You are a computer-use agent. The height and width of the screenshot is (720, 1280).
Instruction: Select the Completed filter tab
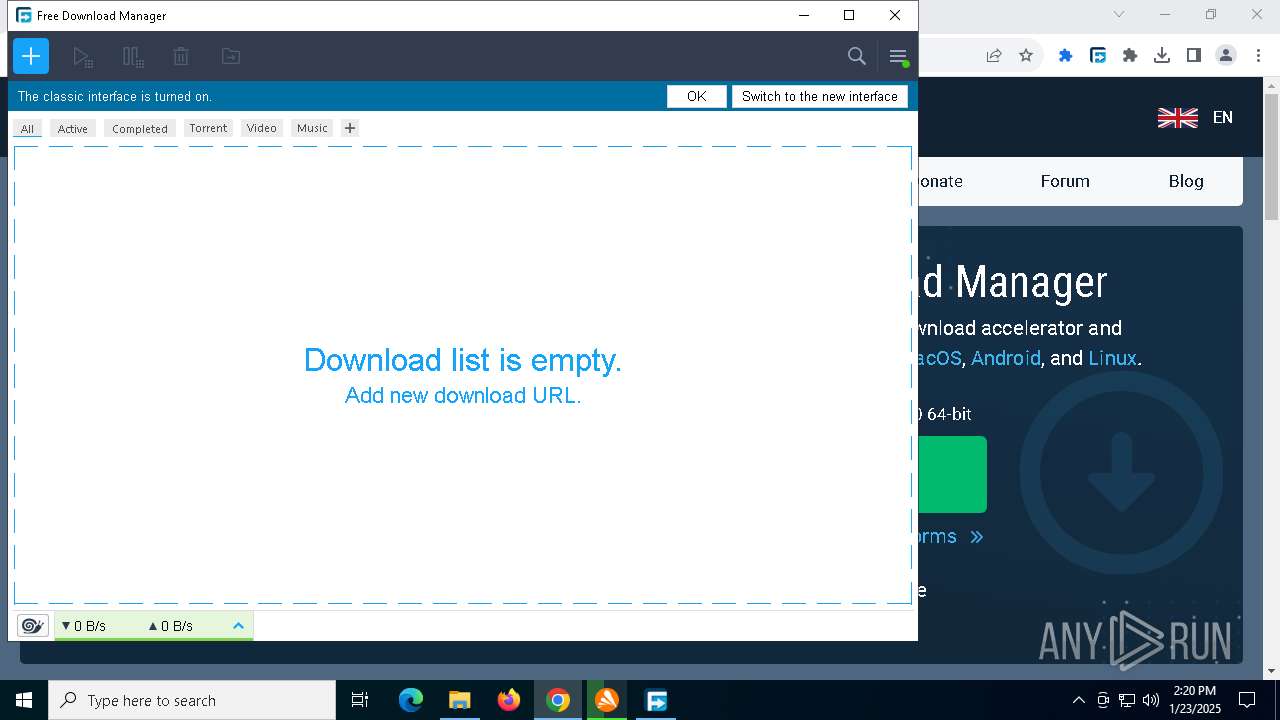point(140,128)
